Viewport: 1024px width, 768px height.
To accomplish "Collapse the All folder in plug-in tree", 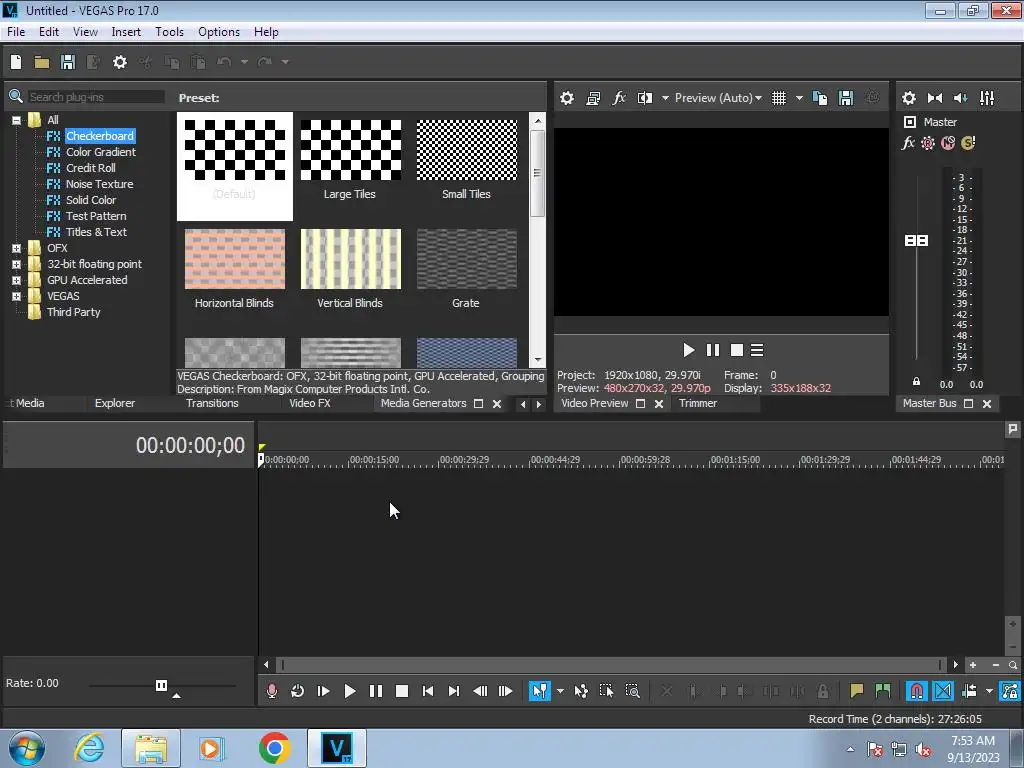I will click(x=16, y=120).
